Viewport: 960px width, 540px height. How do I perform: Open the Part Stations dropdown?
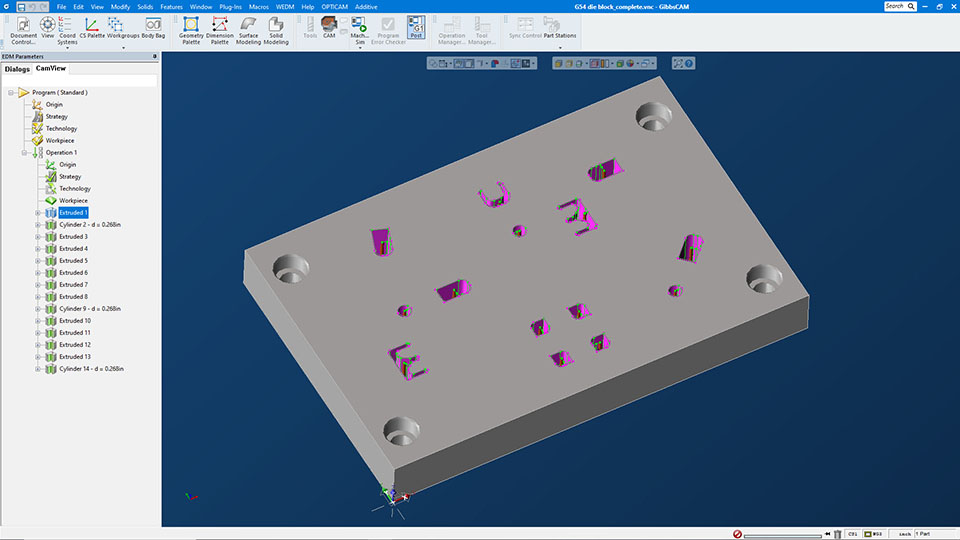[x=560, y=36]
